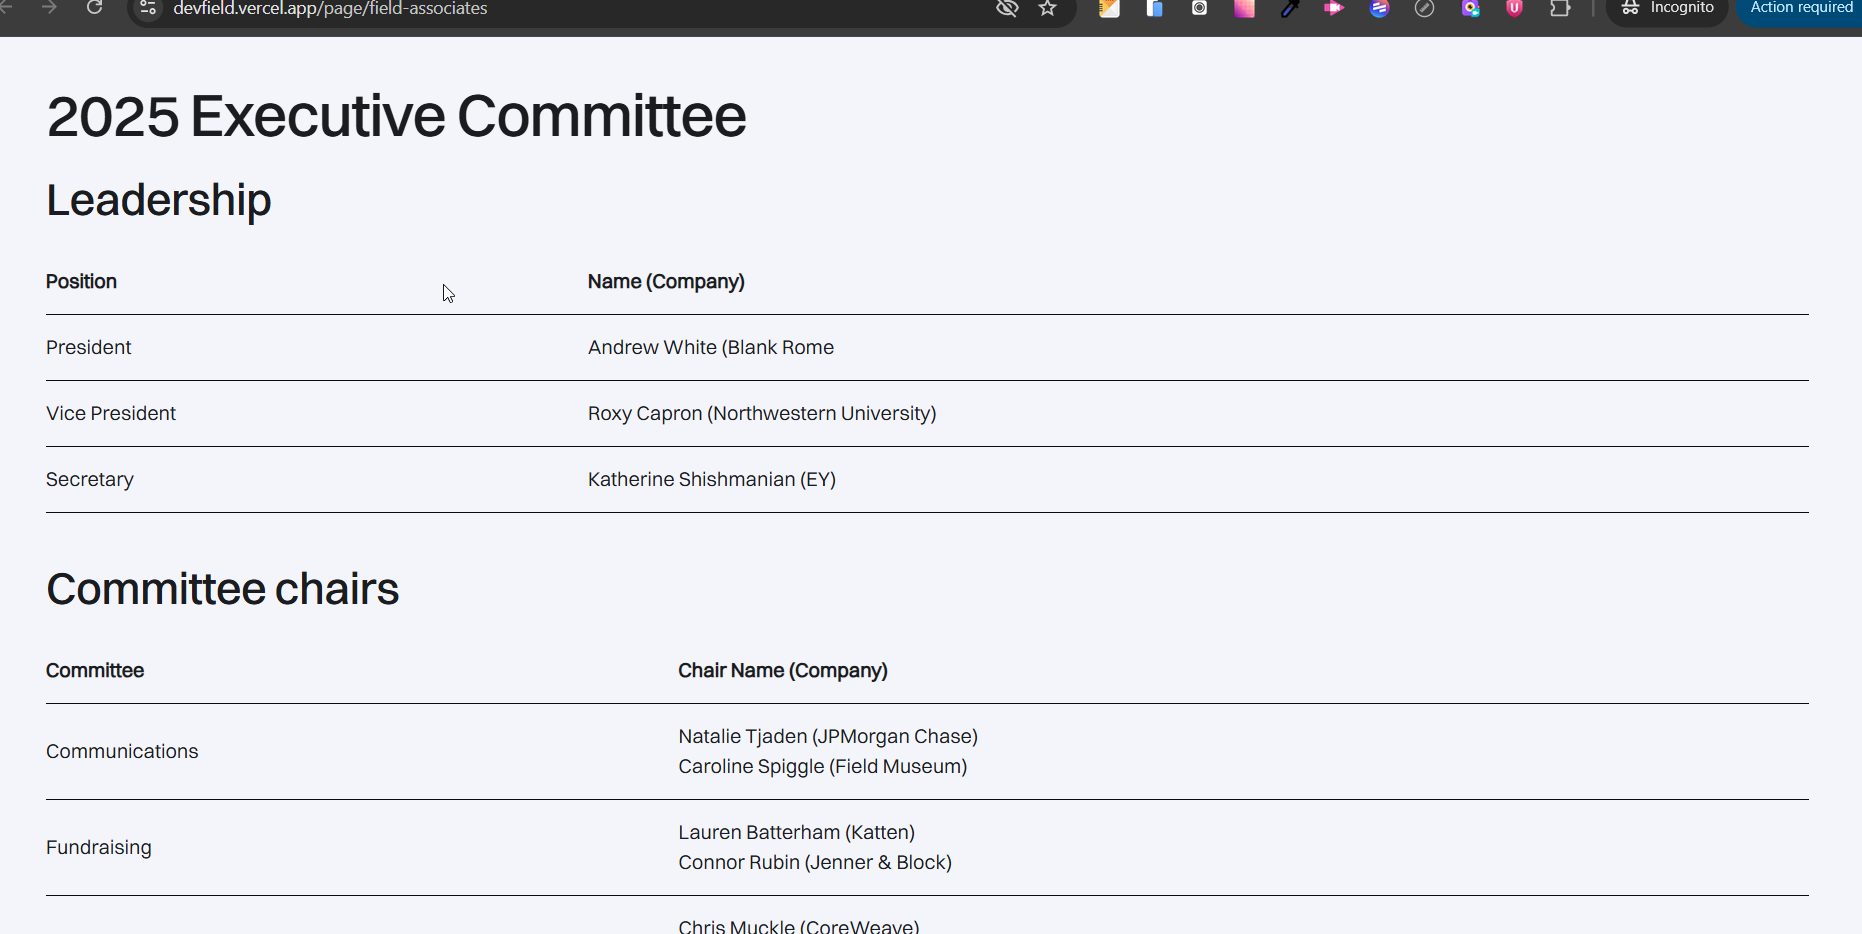Click the crossed-out eye icon in address bar

[1007, 8]
